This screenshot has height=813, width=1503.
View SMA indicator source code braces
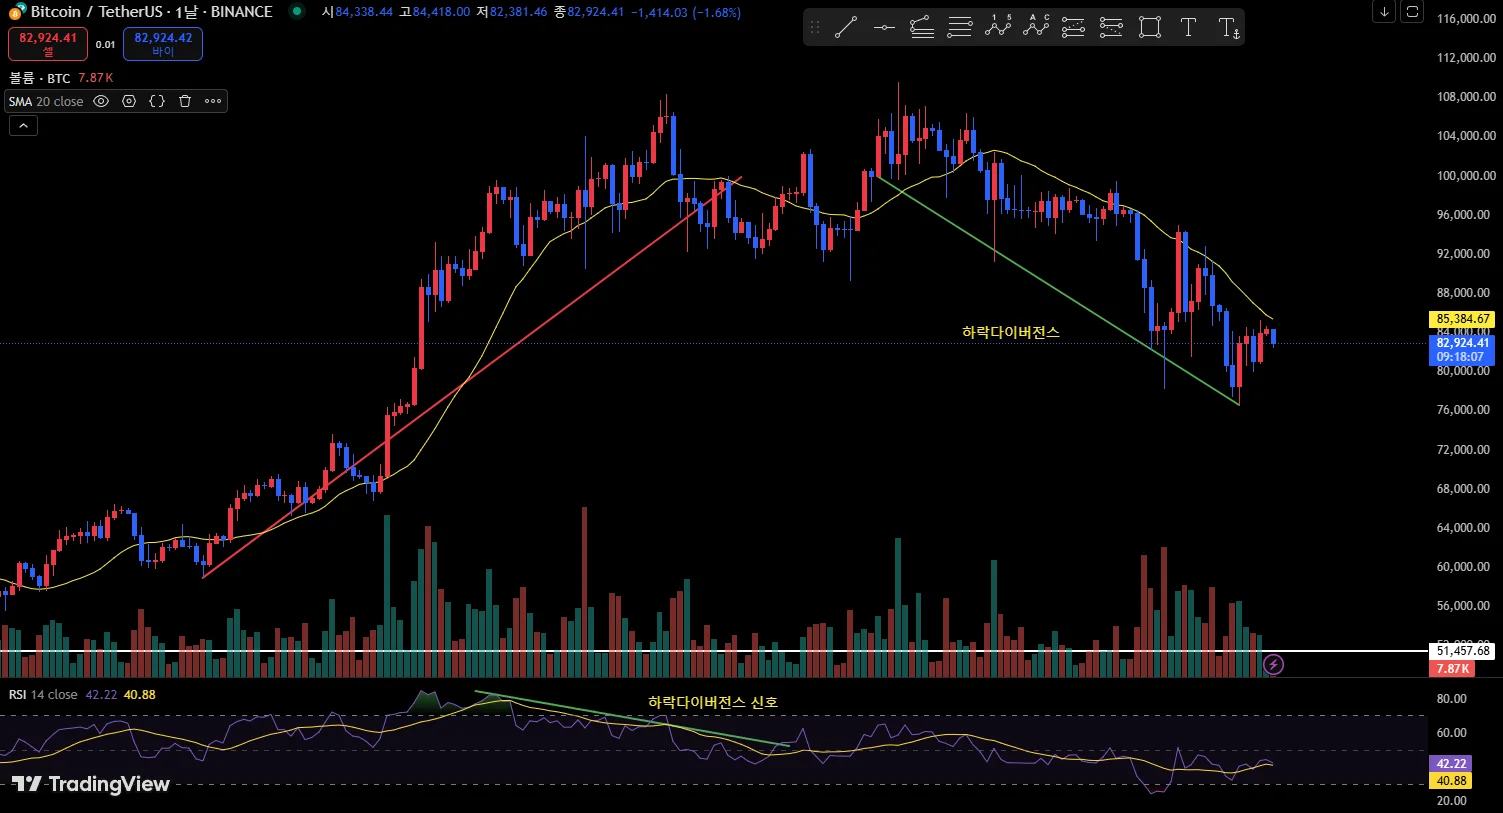click(x=157, y=101)
